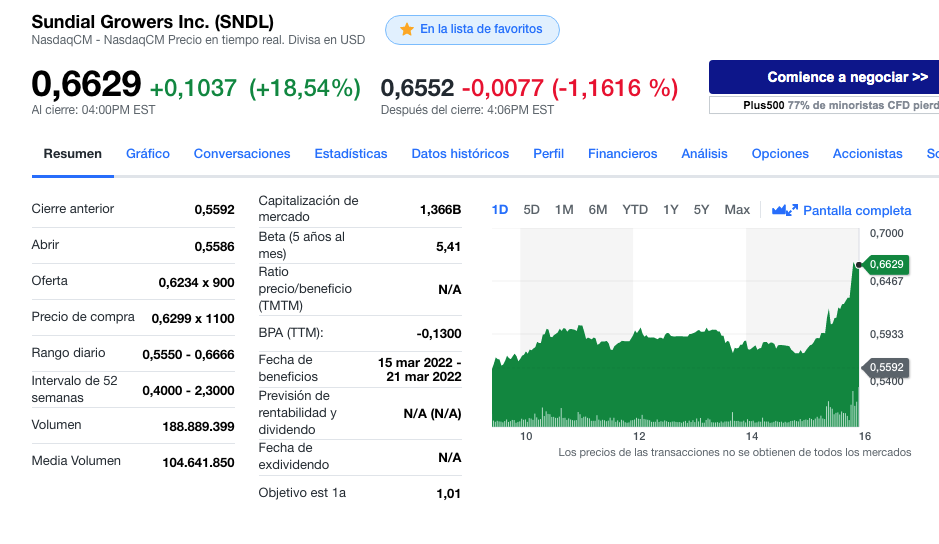939x544 pixels.
Task: Click the 0,5592 previous close chart marker
Action: pyautogui.click(x=886, y=367)
